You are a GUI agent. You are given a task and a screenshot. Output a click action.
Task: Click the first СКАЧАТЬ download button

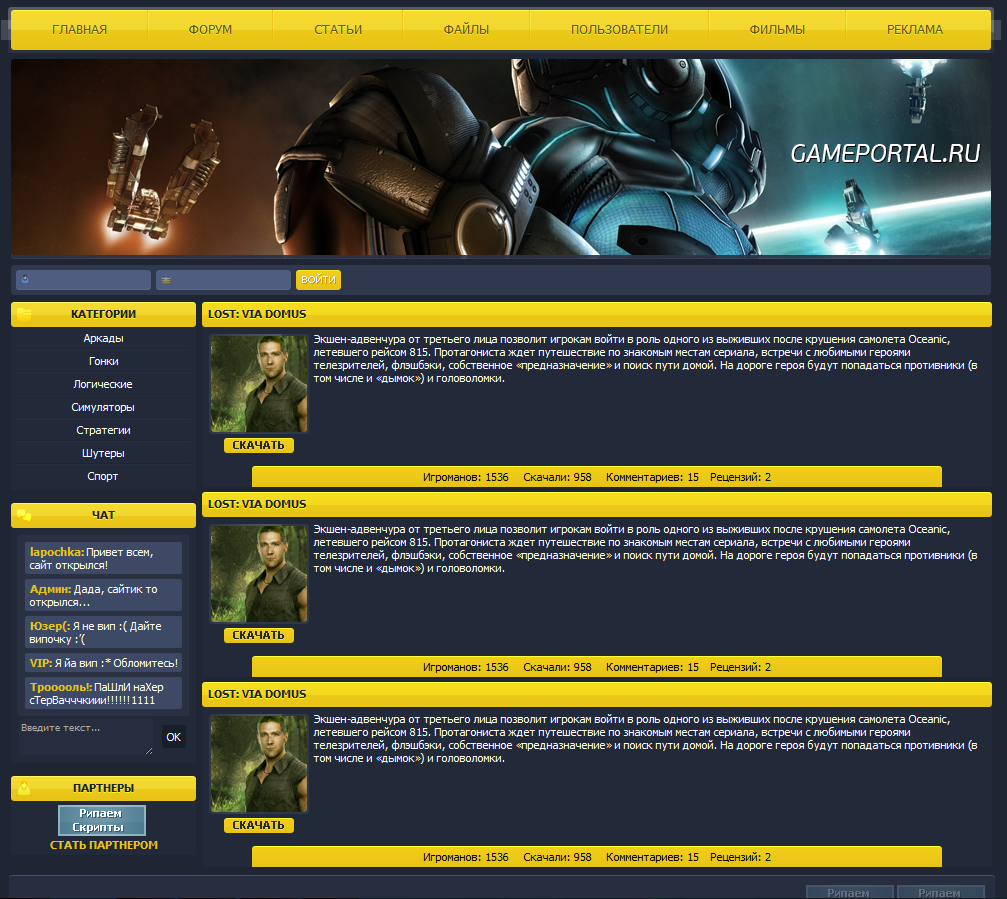(259, 445)
